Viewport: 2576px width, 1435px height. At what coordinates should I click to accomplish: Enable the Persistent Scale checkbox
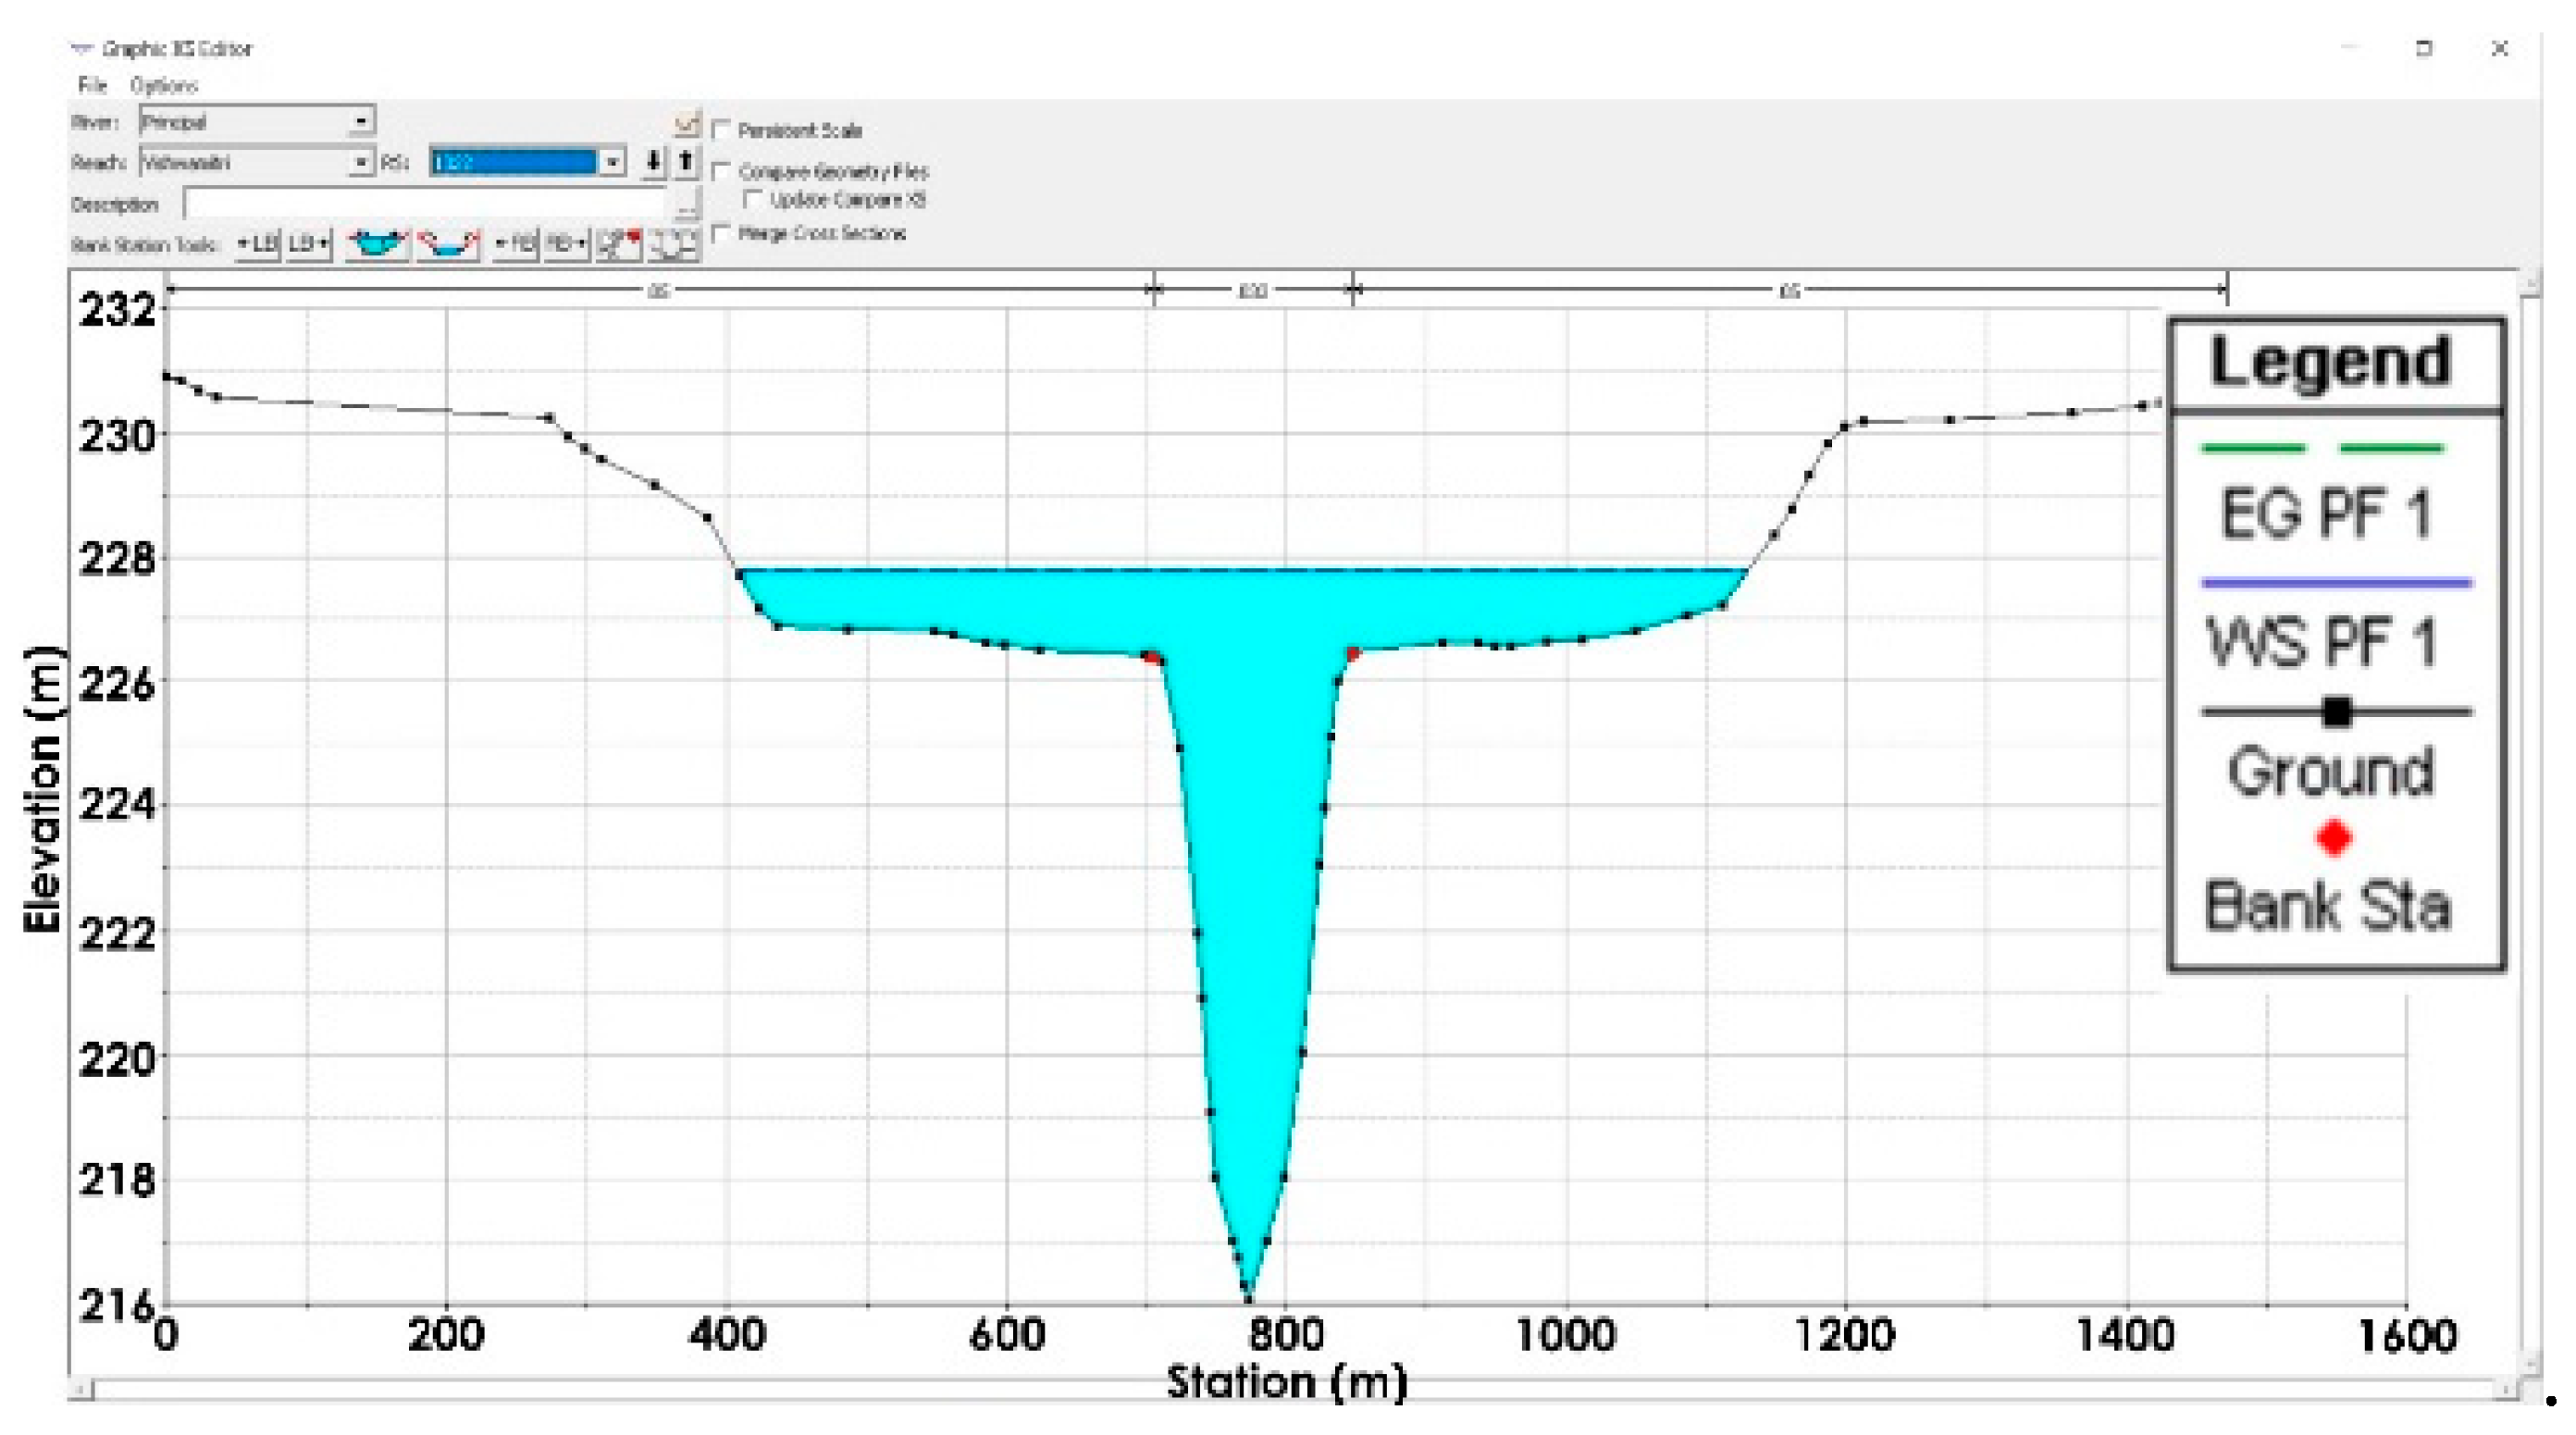click(722, 130)
